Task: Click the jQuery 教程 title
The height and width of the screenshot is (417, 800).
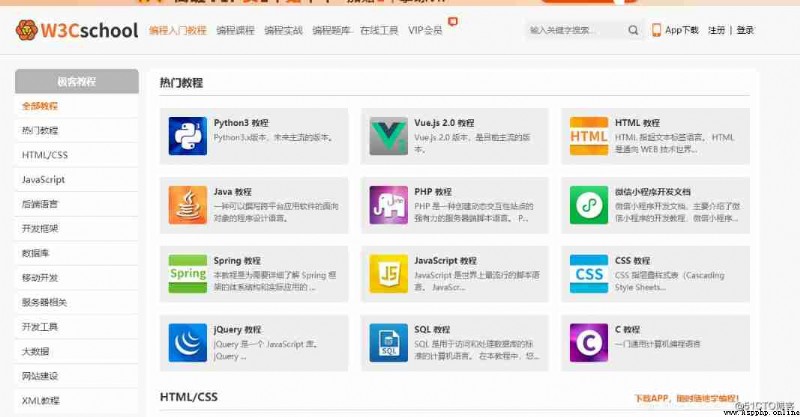Action: point(237,330)
